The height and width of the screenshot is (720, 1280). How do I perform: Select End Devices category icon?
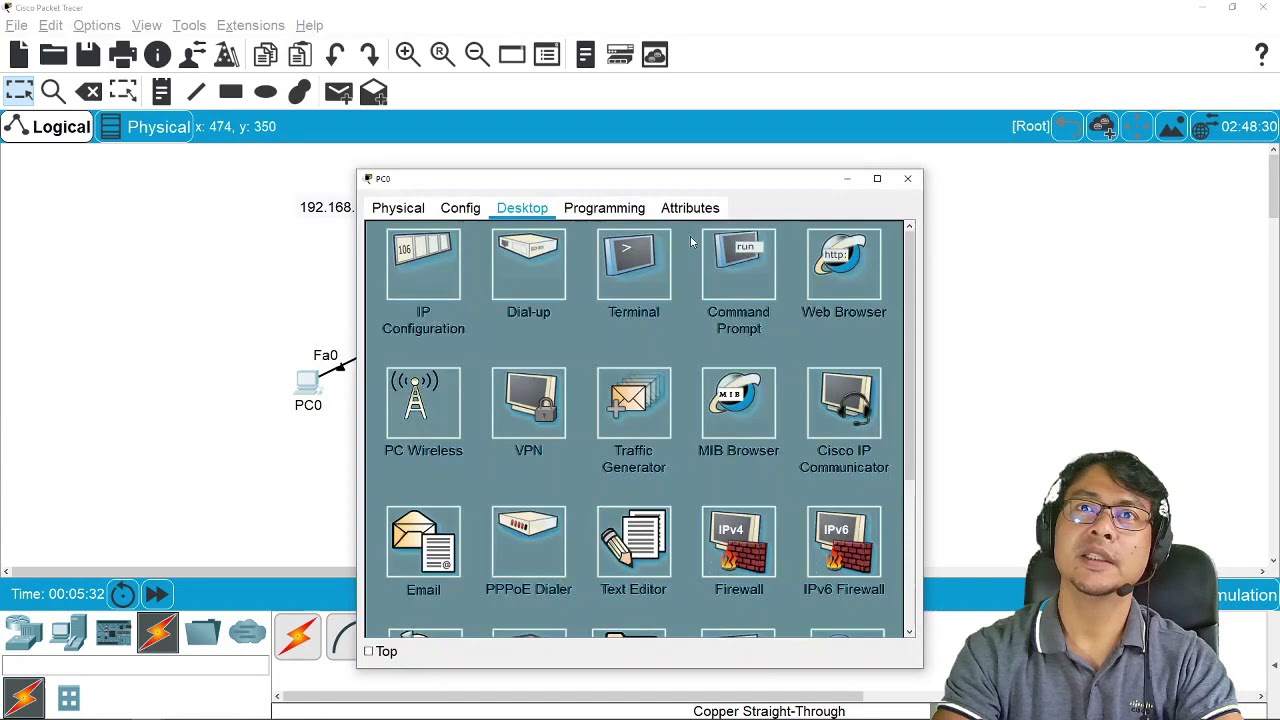click(x=68, y=634)
